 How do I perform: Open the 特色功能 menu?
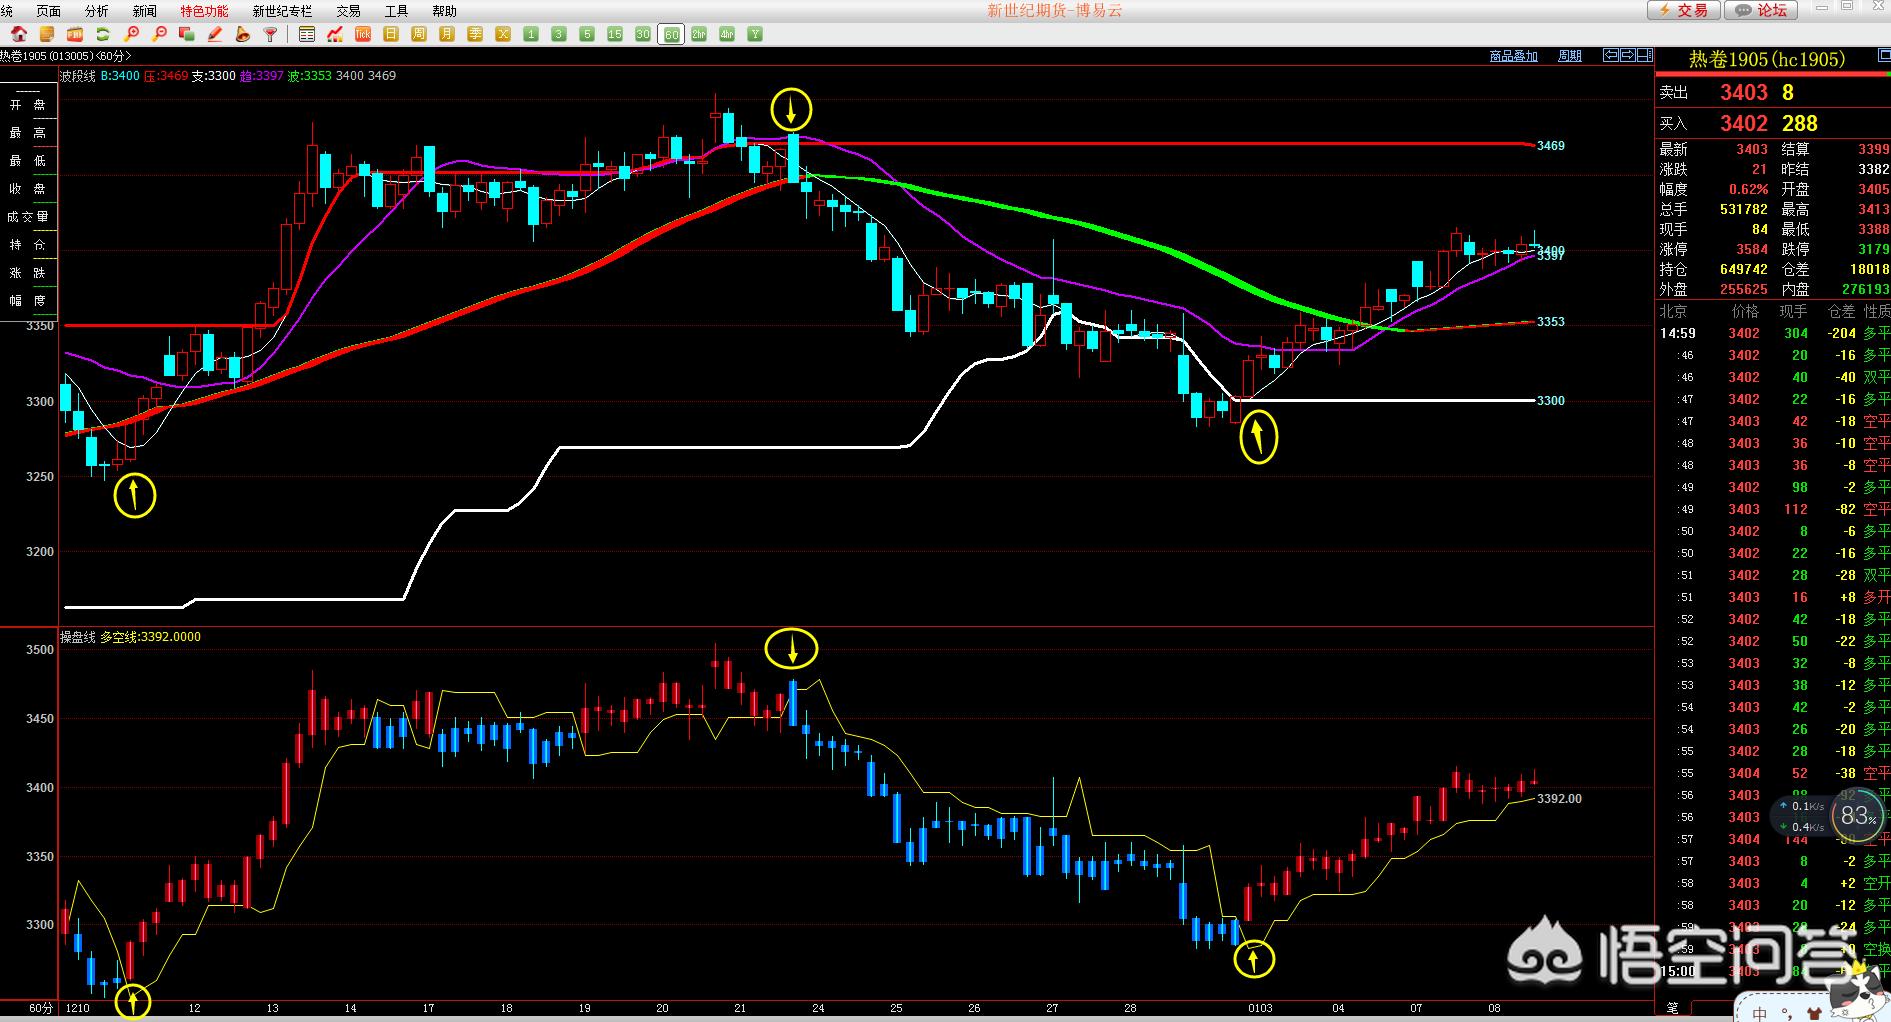(x=204, y=11)
